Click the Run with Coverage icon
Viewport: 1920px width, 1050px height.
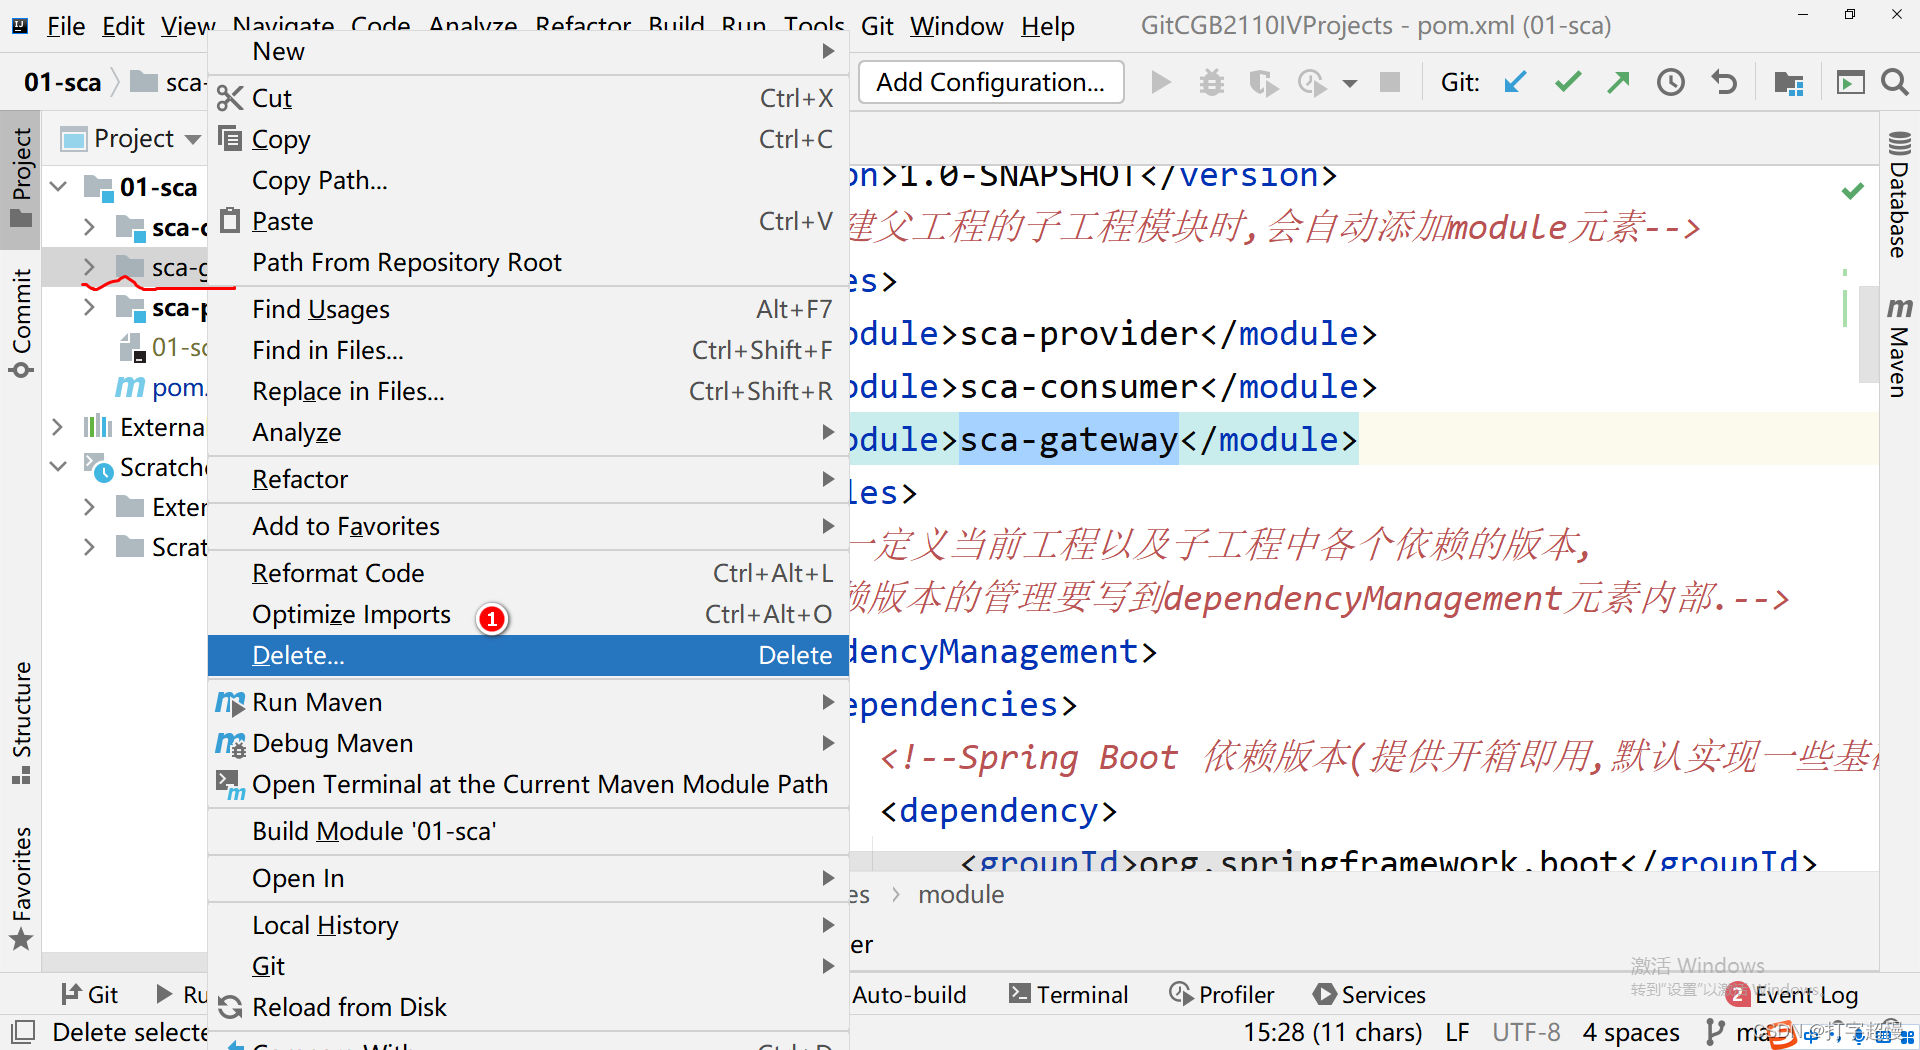(x=1263, y=82)
